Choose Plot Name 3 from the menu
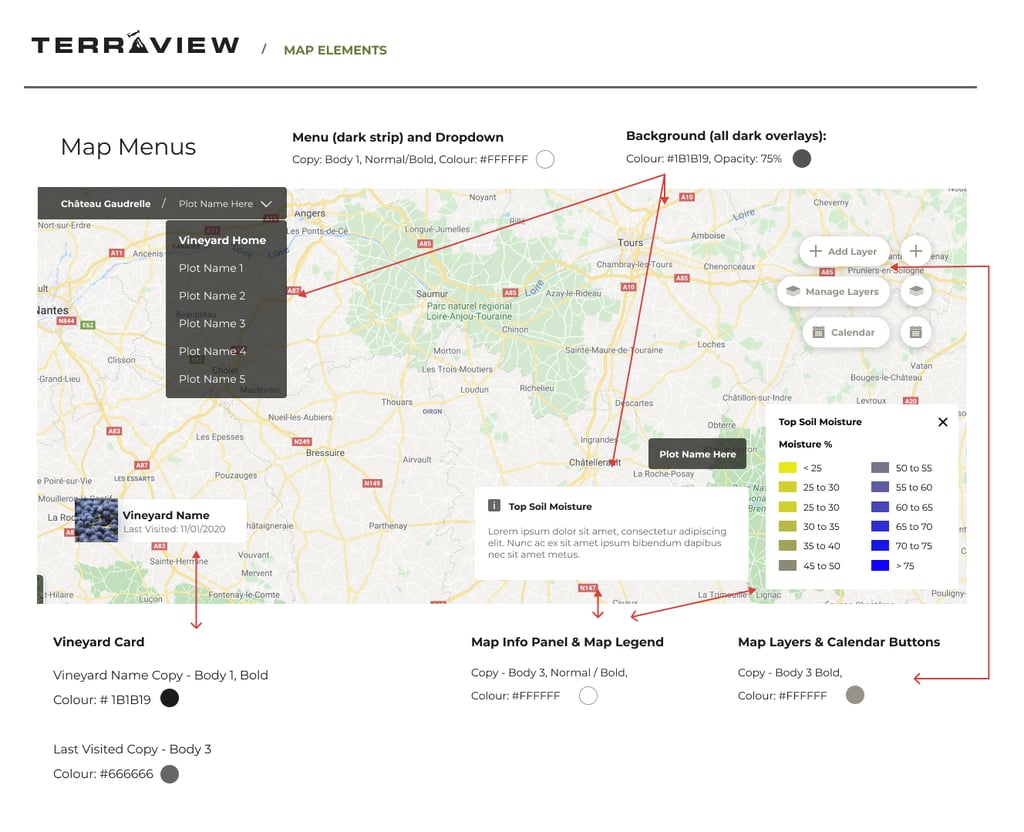This screenshot has width=1024, height=832. 212,323
